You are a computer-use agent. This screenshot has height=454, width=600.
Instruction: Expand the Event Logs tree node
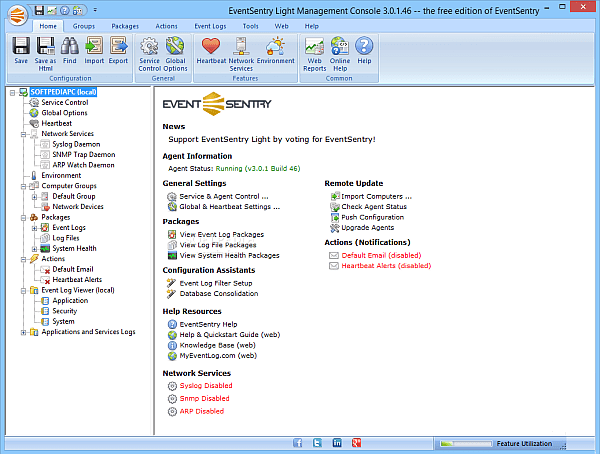[x=34, y=228]
